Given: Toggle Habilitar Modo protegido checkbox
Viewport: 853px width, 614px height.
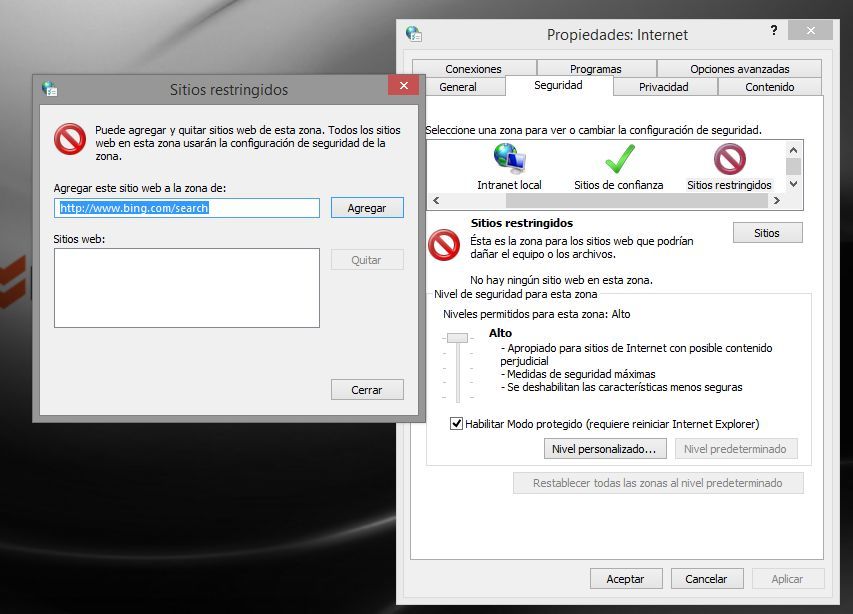Looking at the screenshot, I should point(456,424).
